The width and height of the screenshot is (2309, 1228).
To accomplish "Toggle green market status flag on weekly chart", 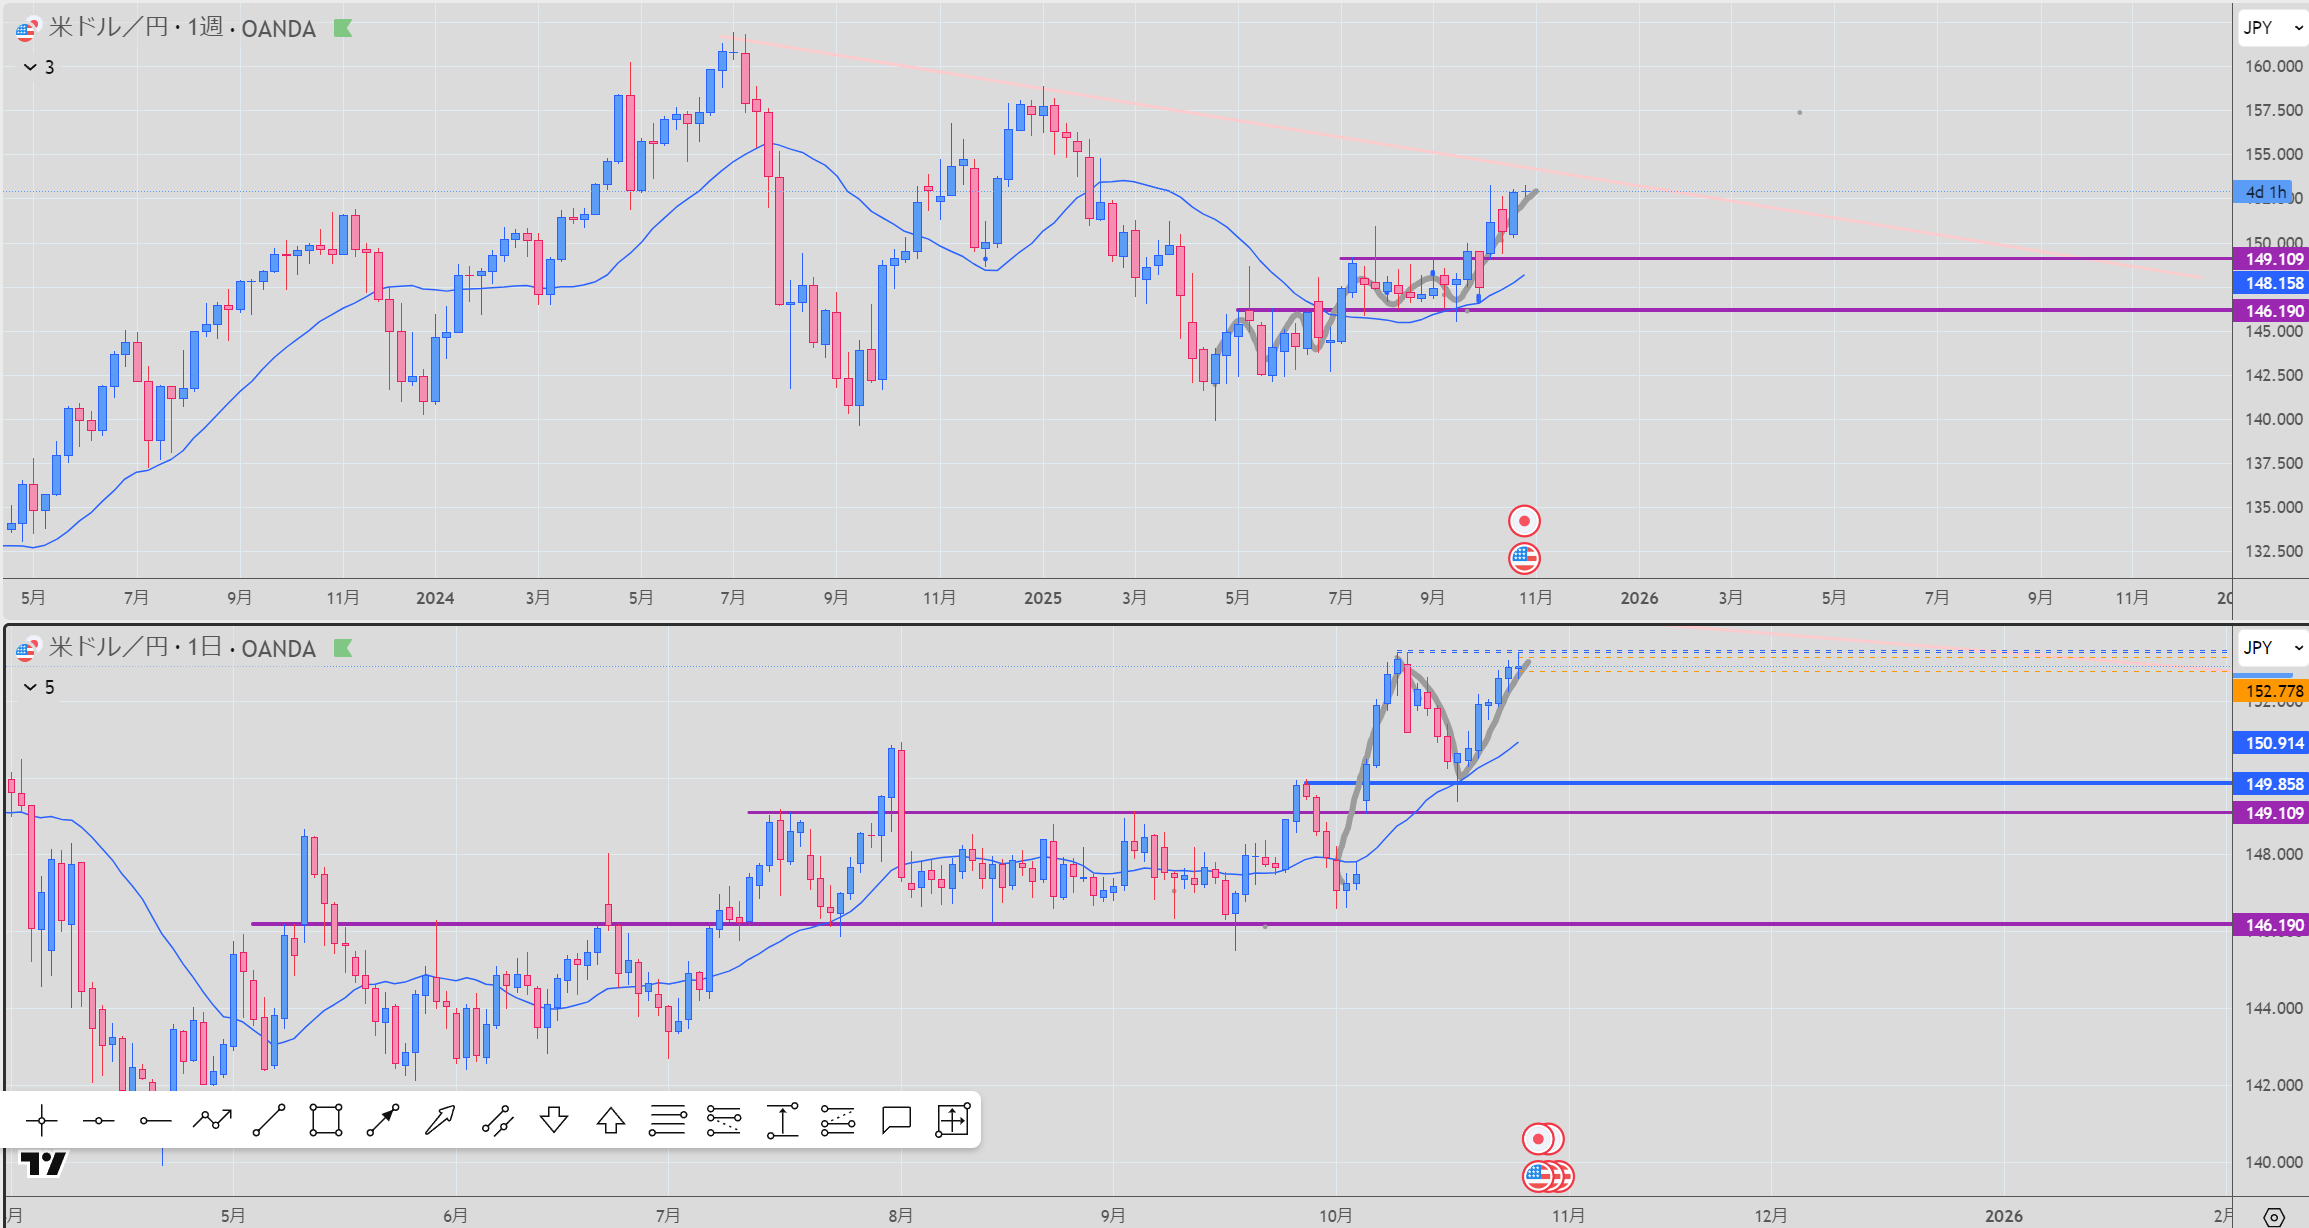I will pos(343,29).
